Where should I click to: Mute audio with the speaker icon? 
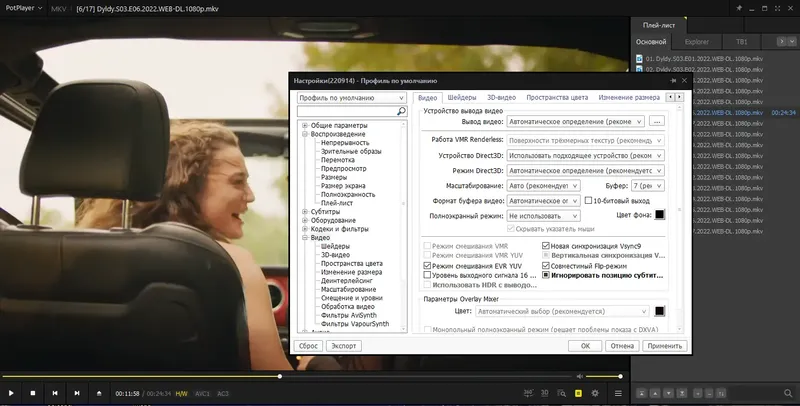pyautogui.click(x=580, y=376)
